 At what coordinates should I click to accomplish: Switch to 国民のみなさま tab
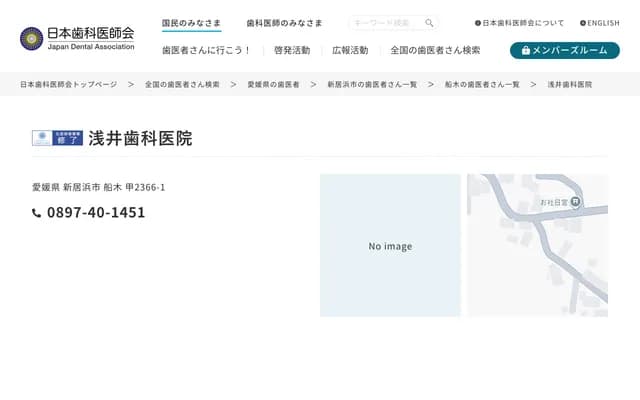point(191,22)
